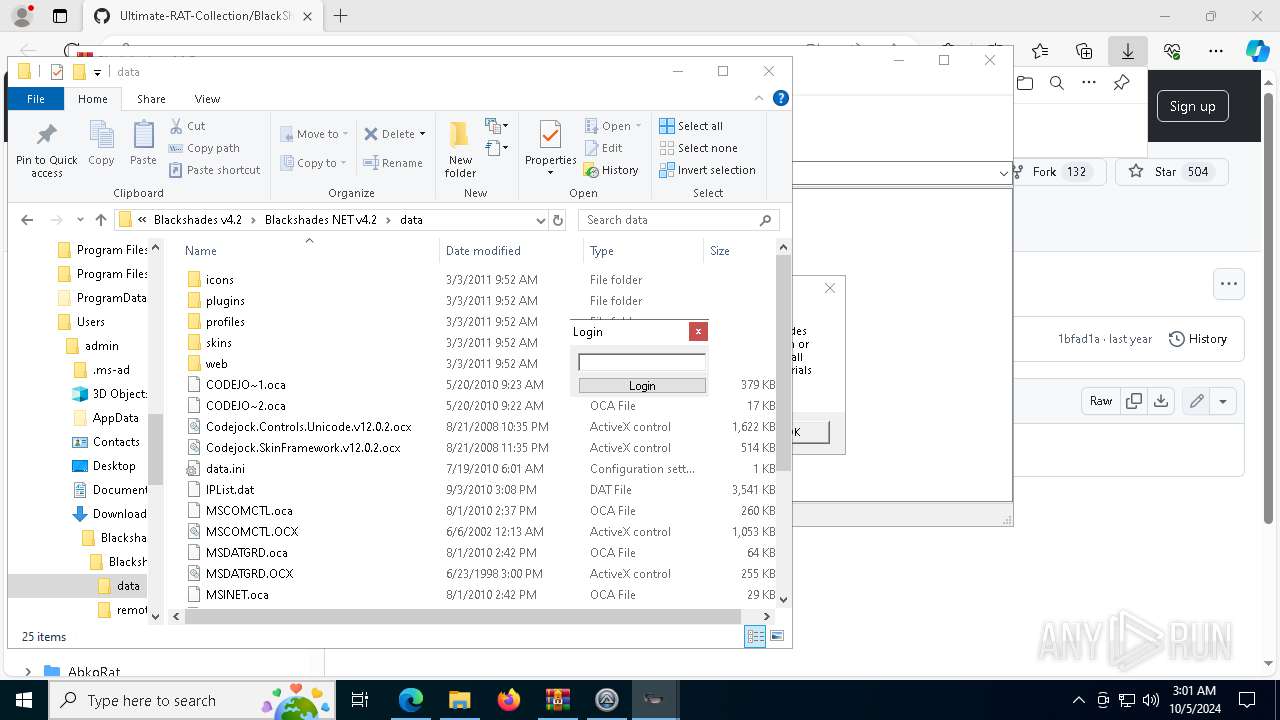The height and width of the screenshot is (720, 1280).
Task: Click Blackshades NET v4.2 breadcrumb
Action: 320,220
